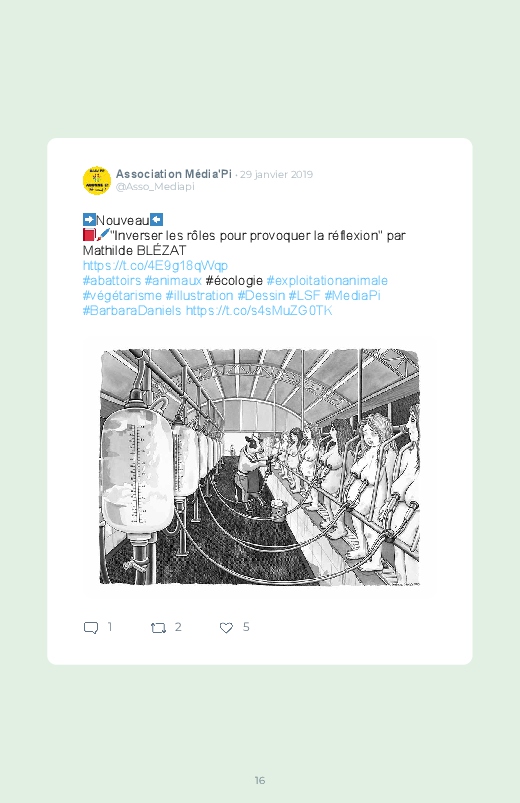Follow the t.co/s4sMuZG0TK link

click(x=259, y=310)
